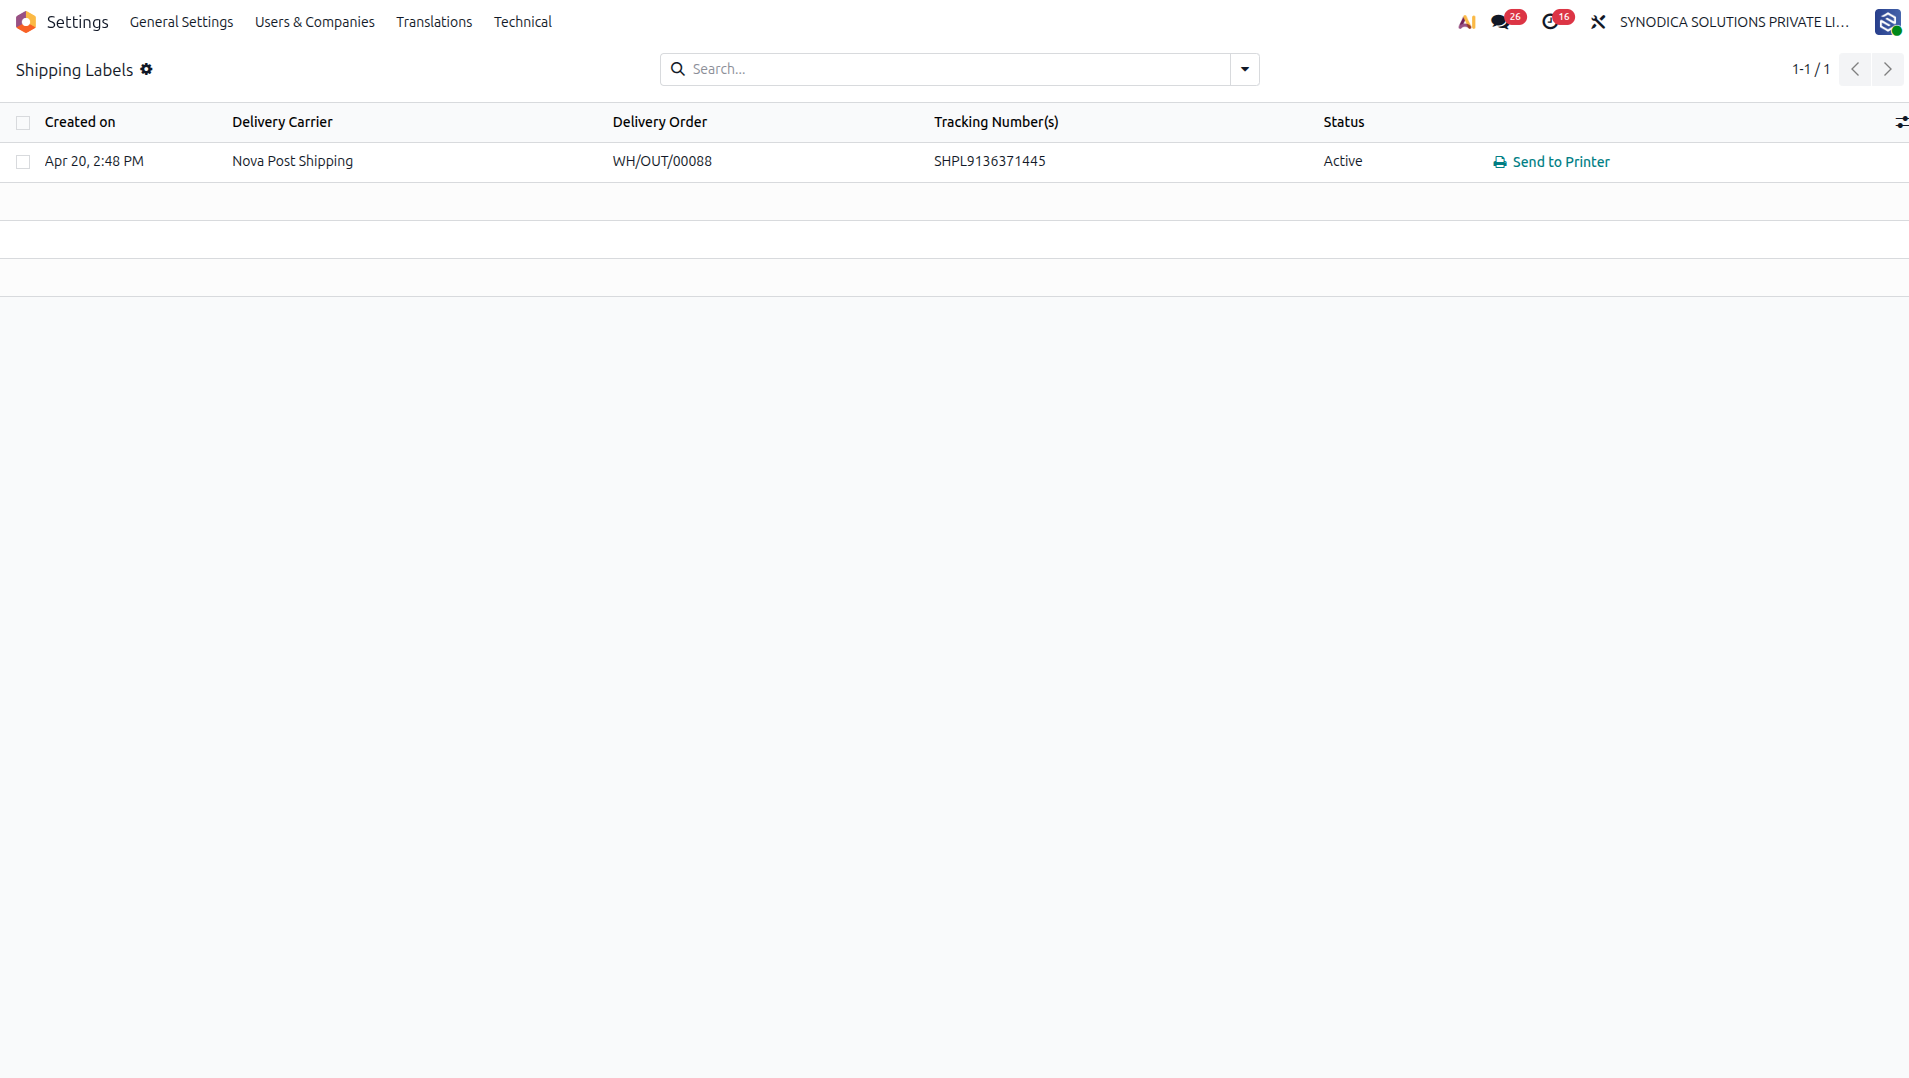This screenshot has width=1909, height=1078.
Task: Click Send to Printer button
Action: coord(1551,162)
